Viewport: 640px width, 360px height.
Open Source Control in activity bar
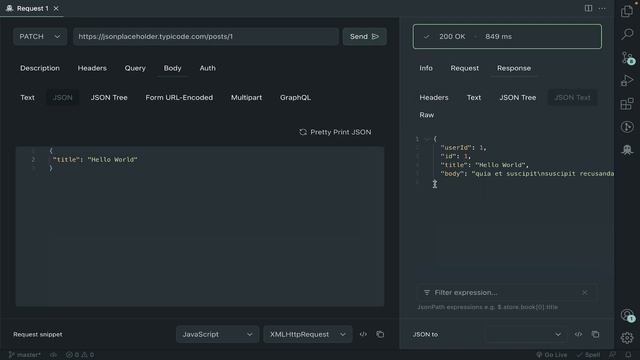point(627,58)
